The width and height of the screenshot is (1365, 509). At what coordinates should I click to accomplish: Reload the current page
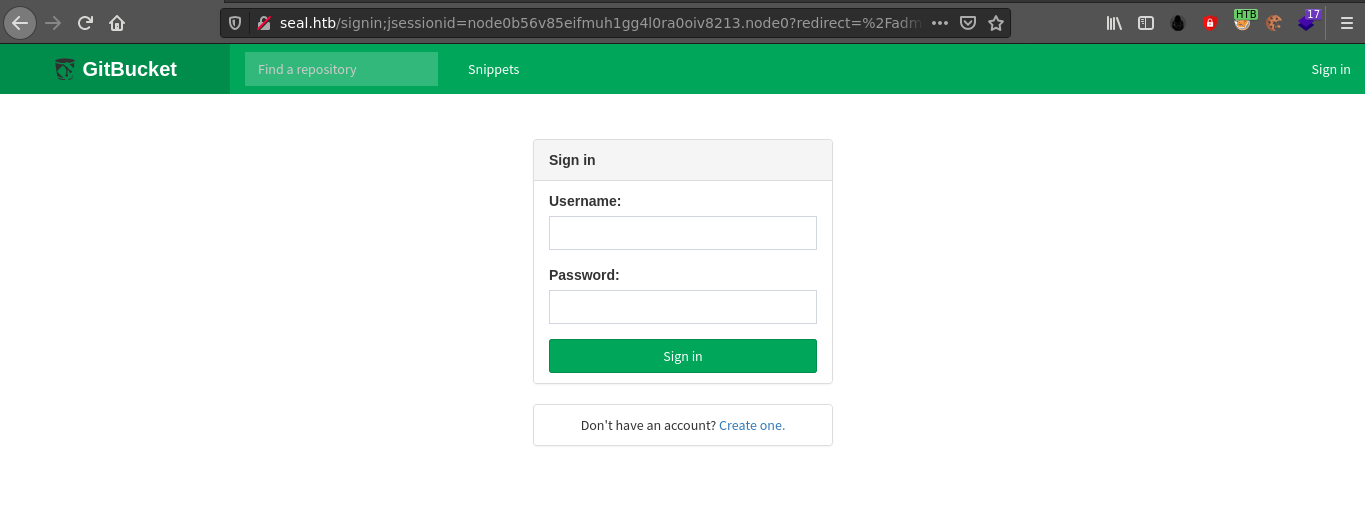coord(85,23)
